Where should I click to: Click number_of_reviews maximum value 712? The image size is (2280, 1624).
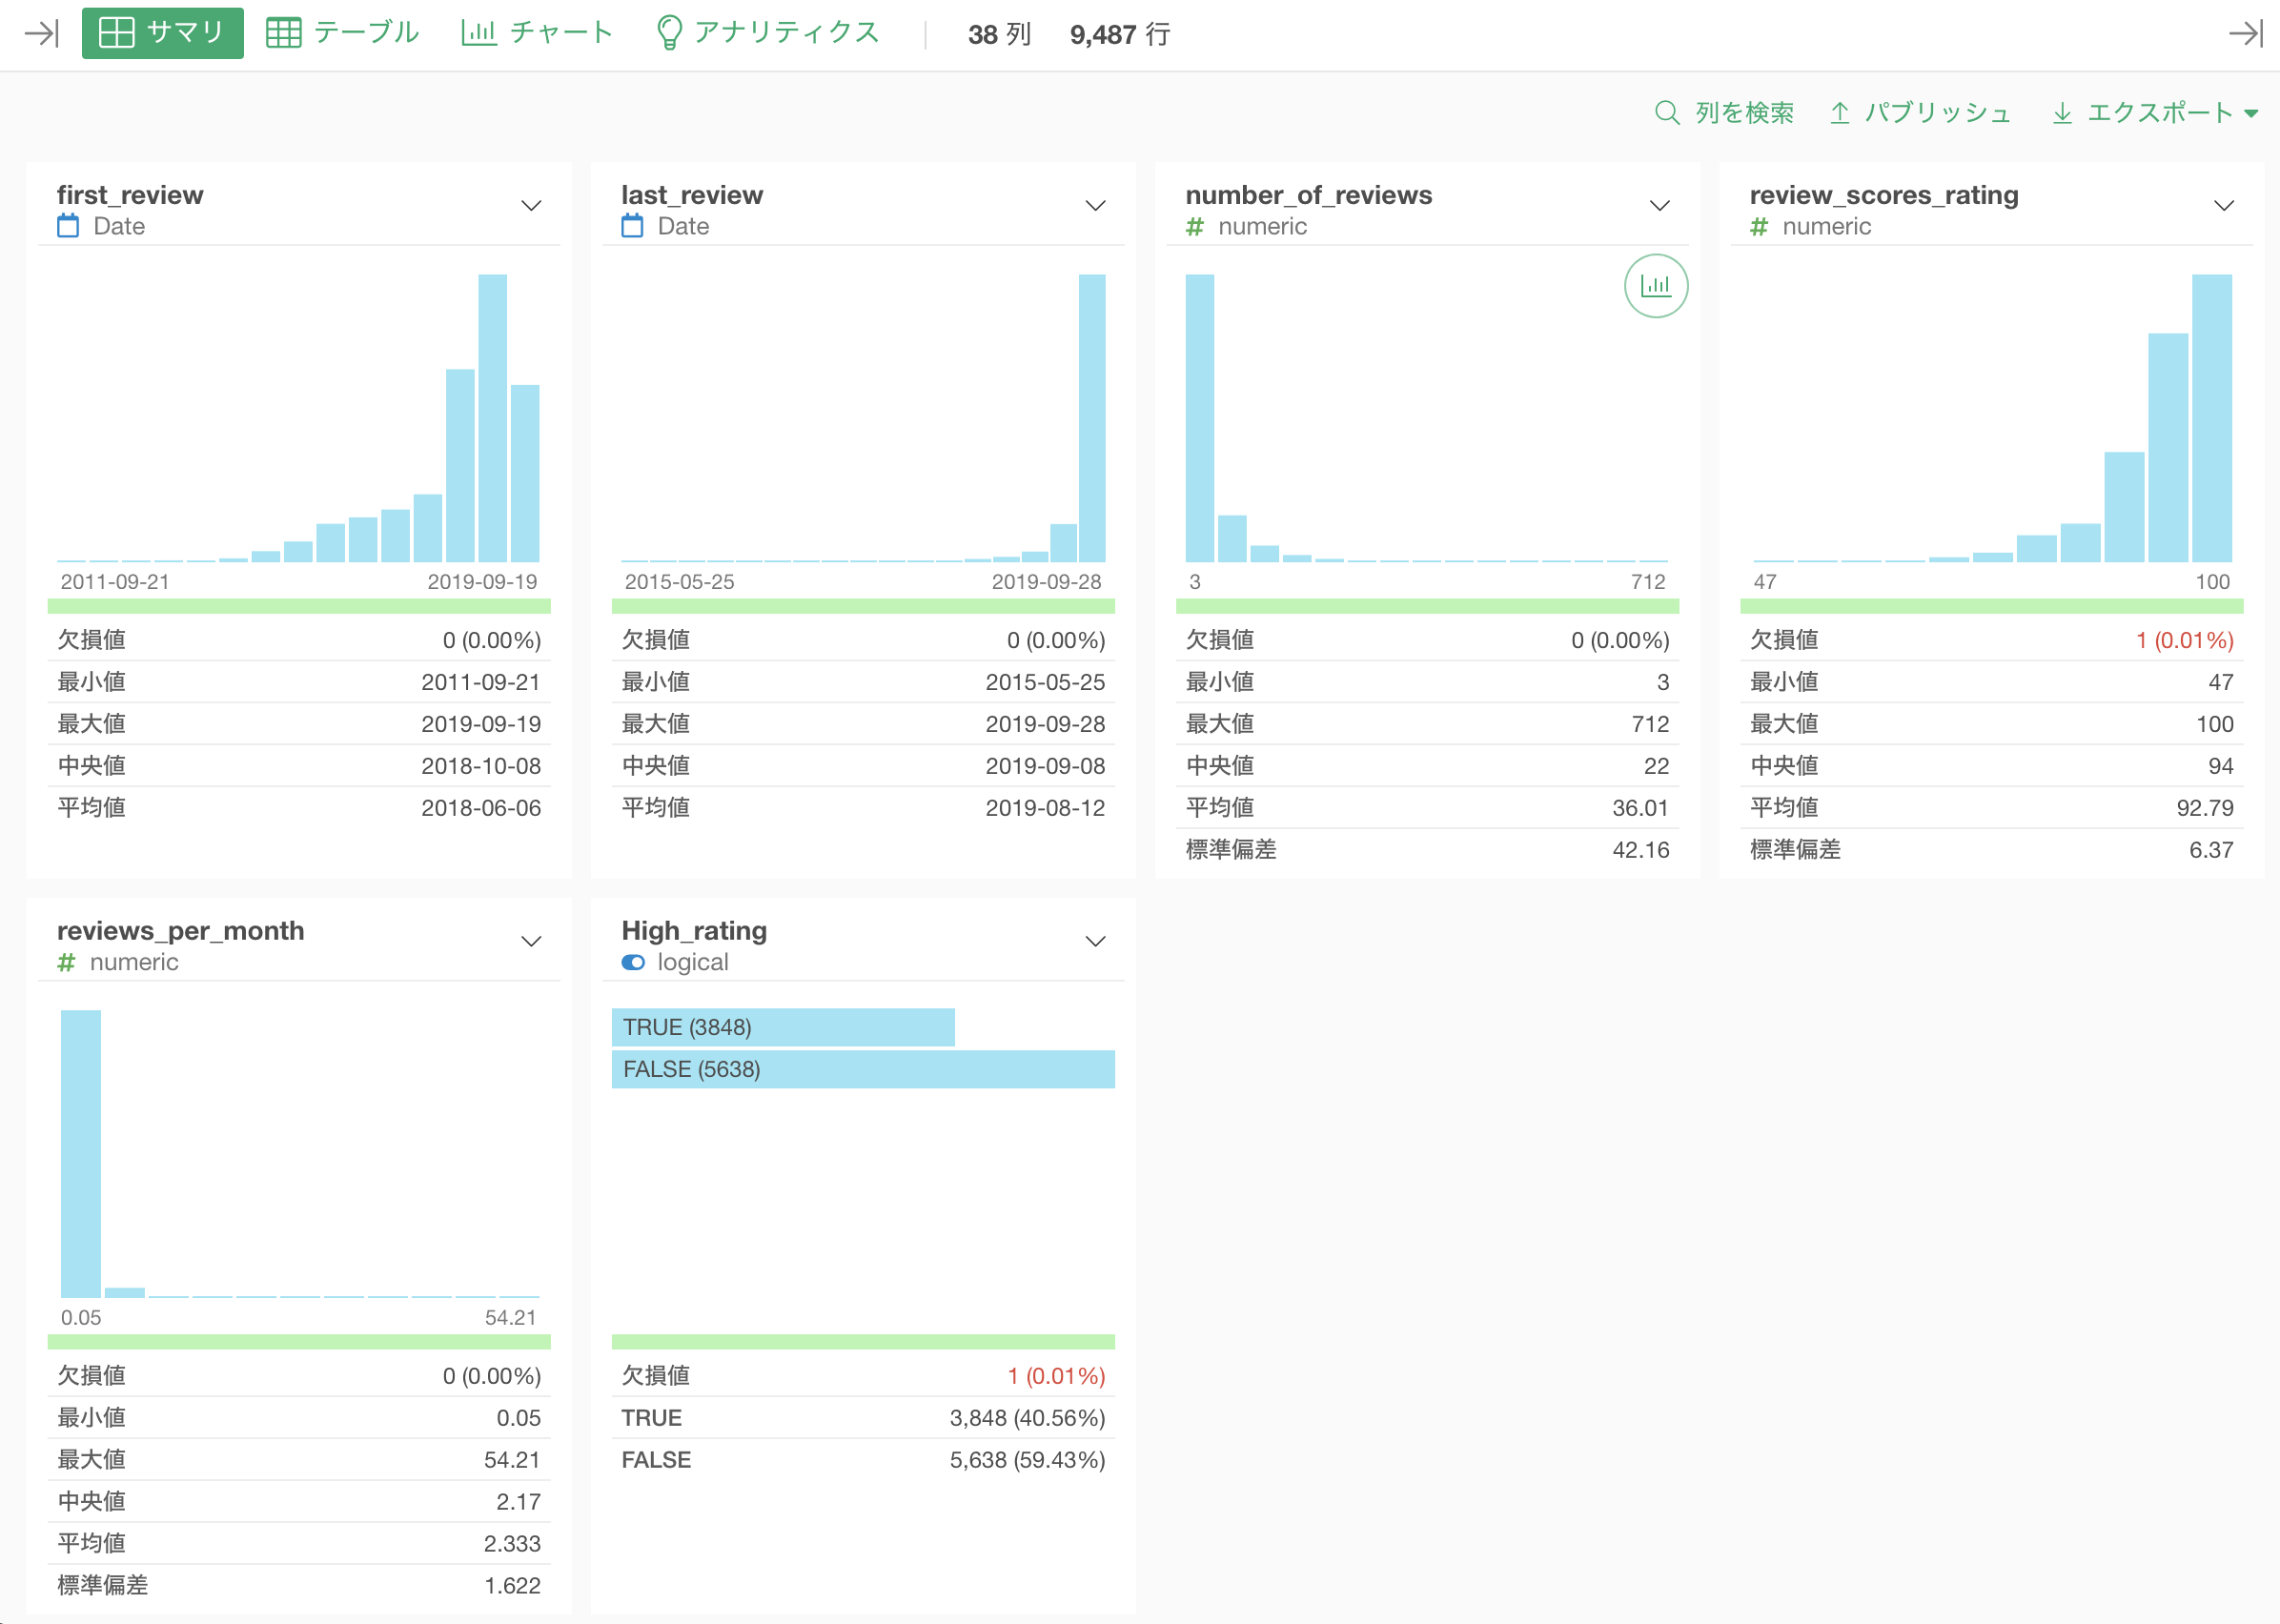1650,724
